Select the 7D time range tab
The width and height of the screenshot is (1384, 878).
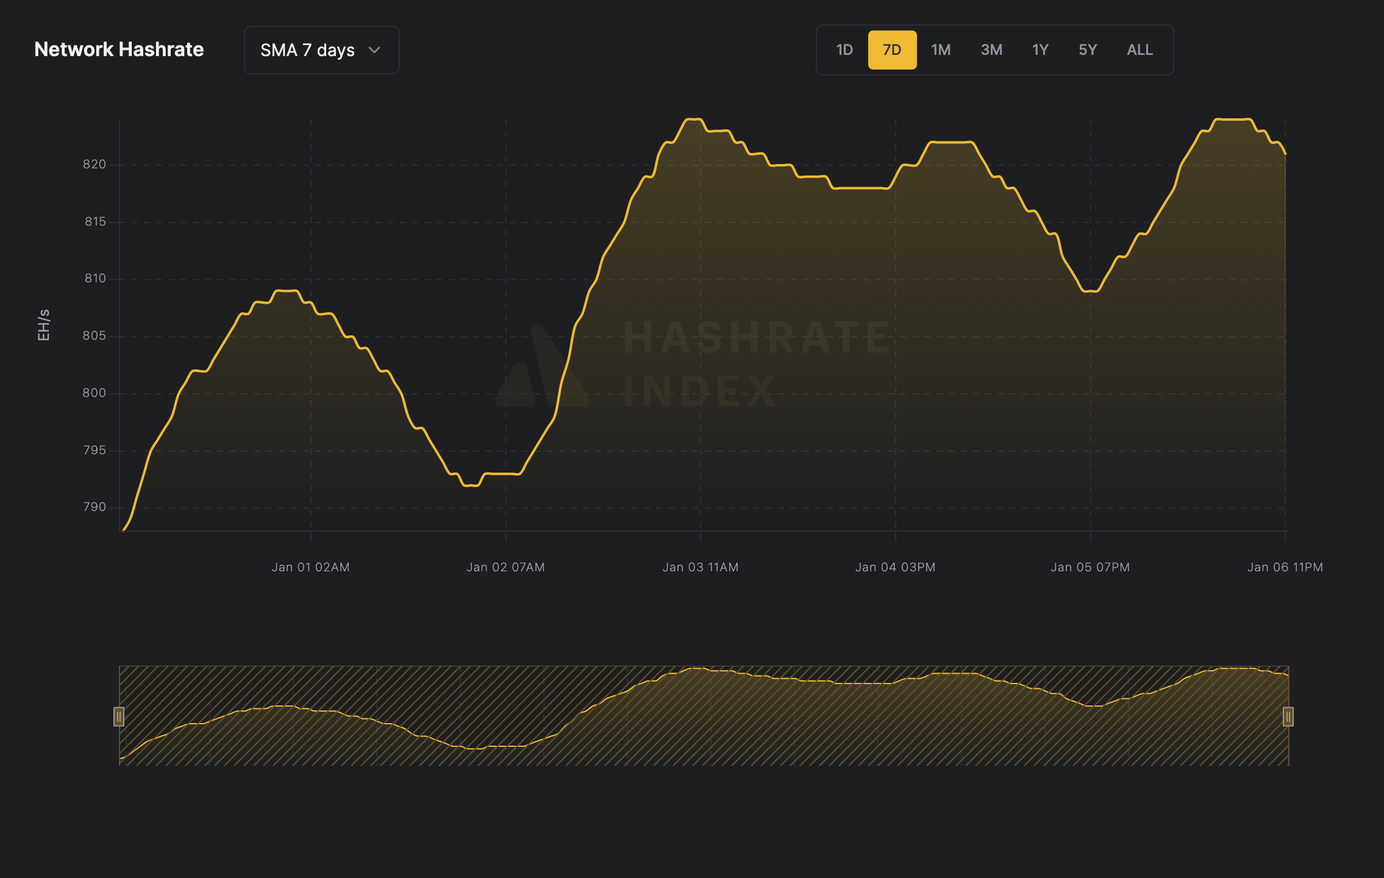click(892, 50)
